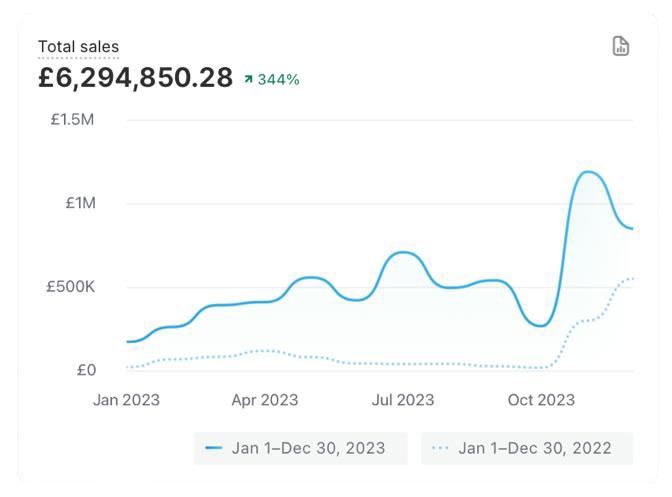Viewport: 672px width, 497px height.
Task: Click the dotted line legend marker
Action: 440,448
